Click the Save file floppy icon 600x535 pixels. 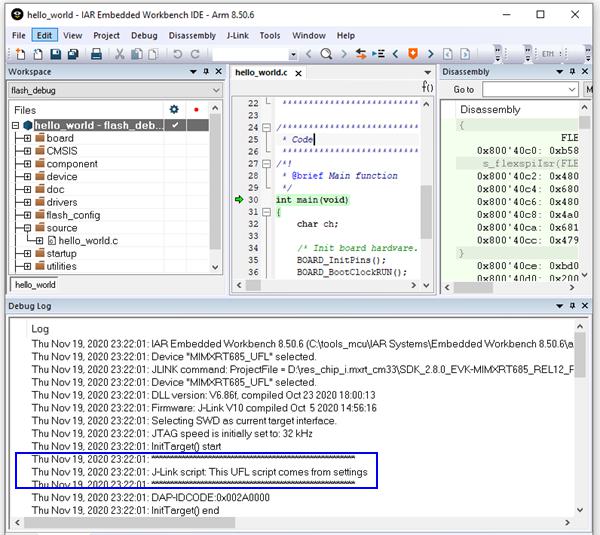click(x=55, y=54)
